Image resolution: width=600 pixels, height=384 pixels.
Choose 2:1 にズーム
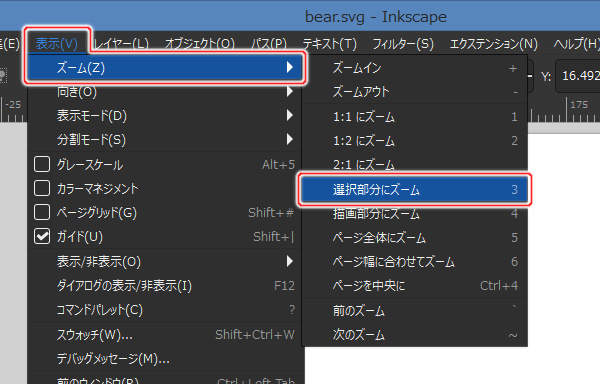(x=415, y=164)
